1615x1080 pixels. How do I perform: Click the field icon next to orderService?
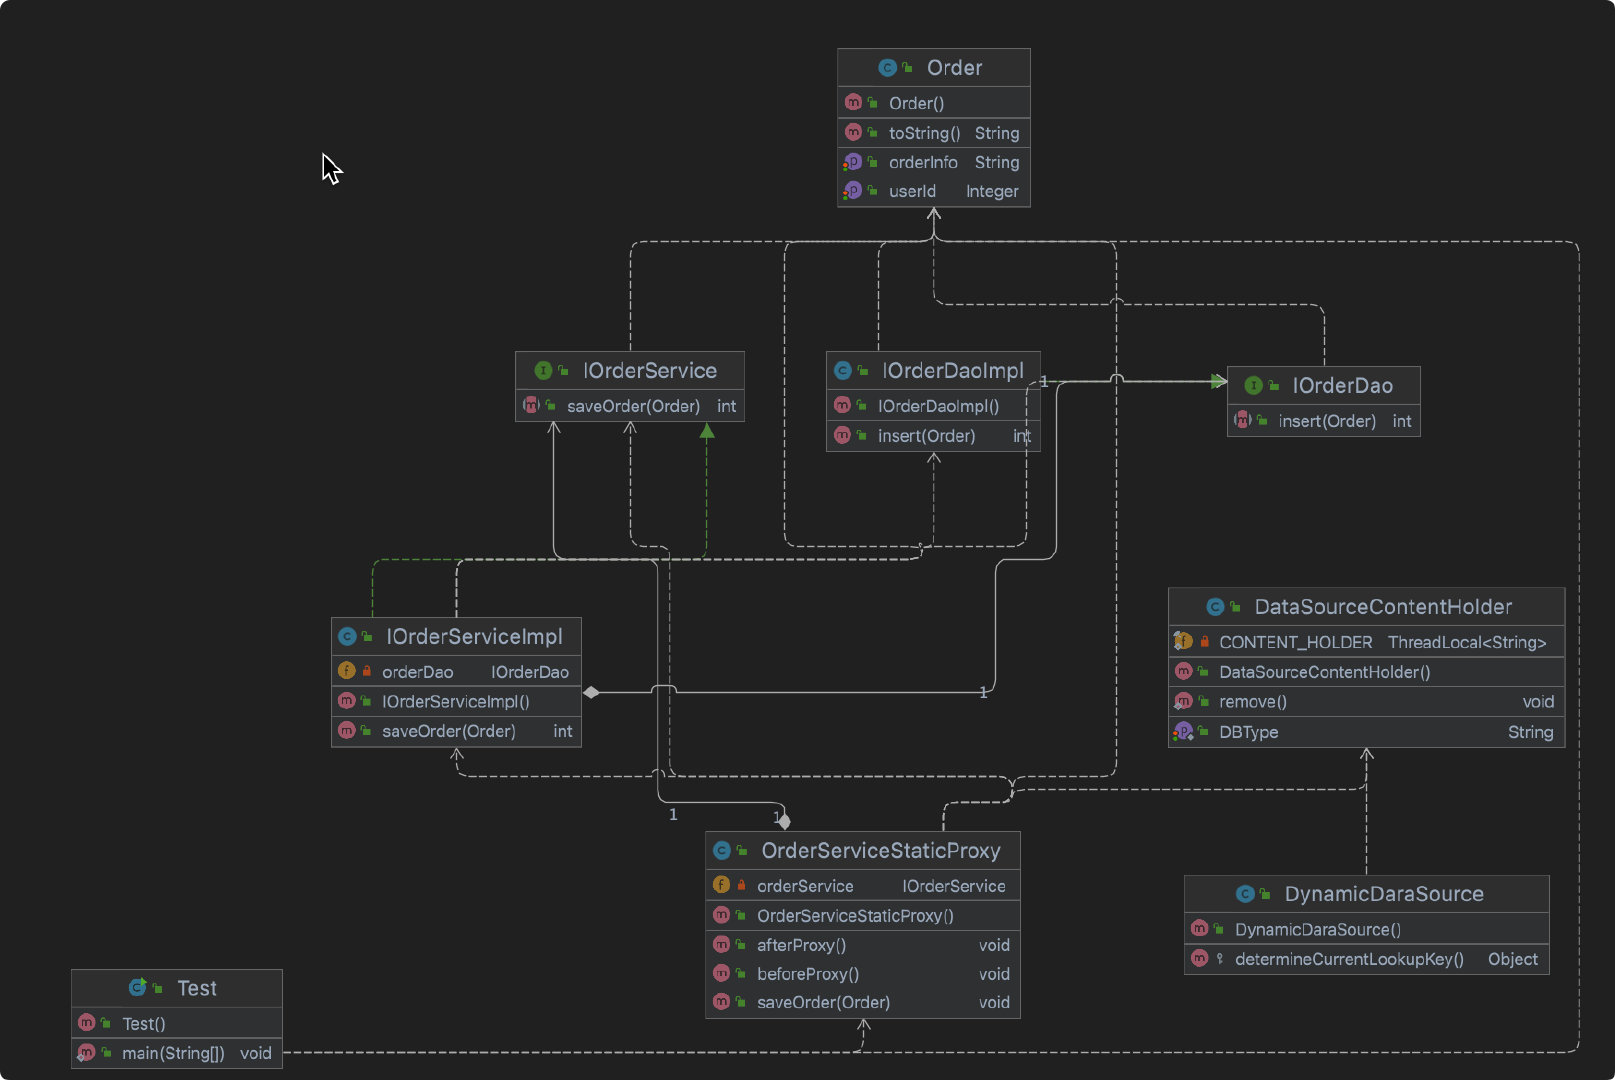click(721, 885)
